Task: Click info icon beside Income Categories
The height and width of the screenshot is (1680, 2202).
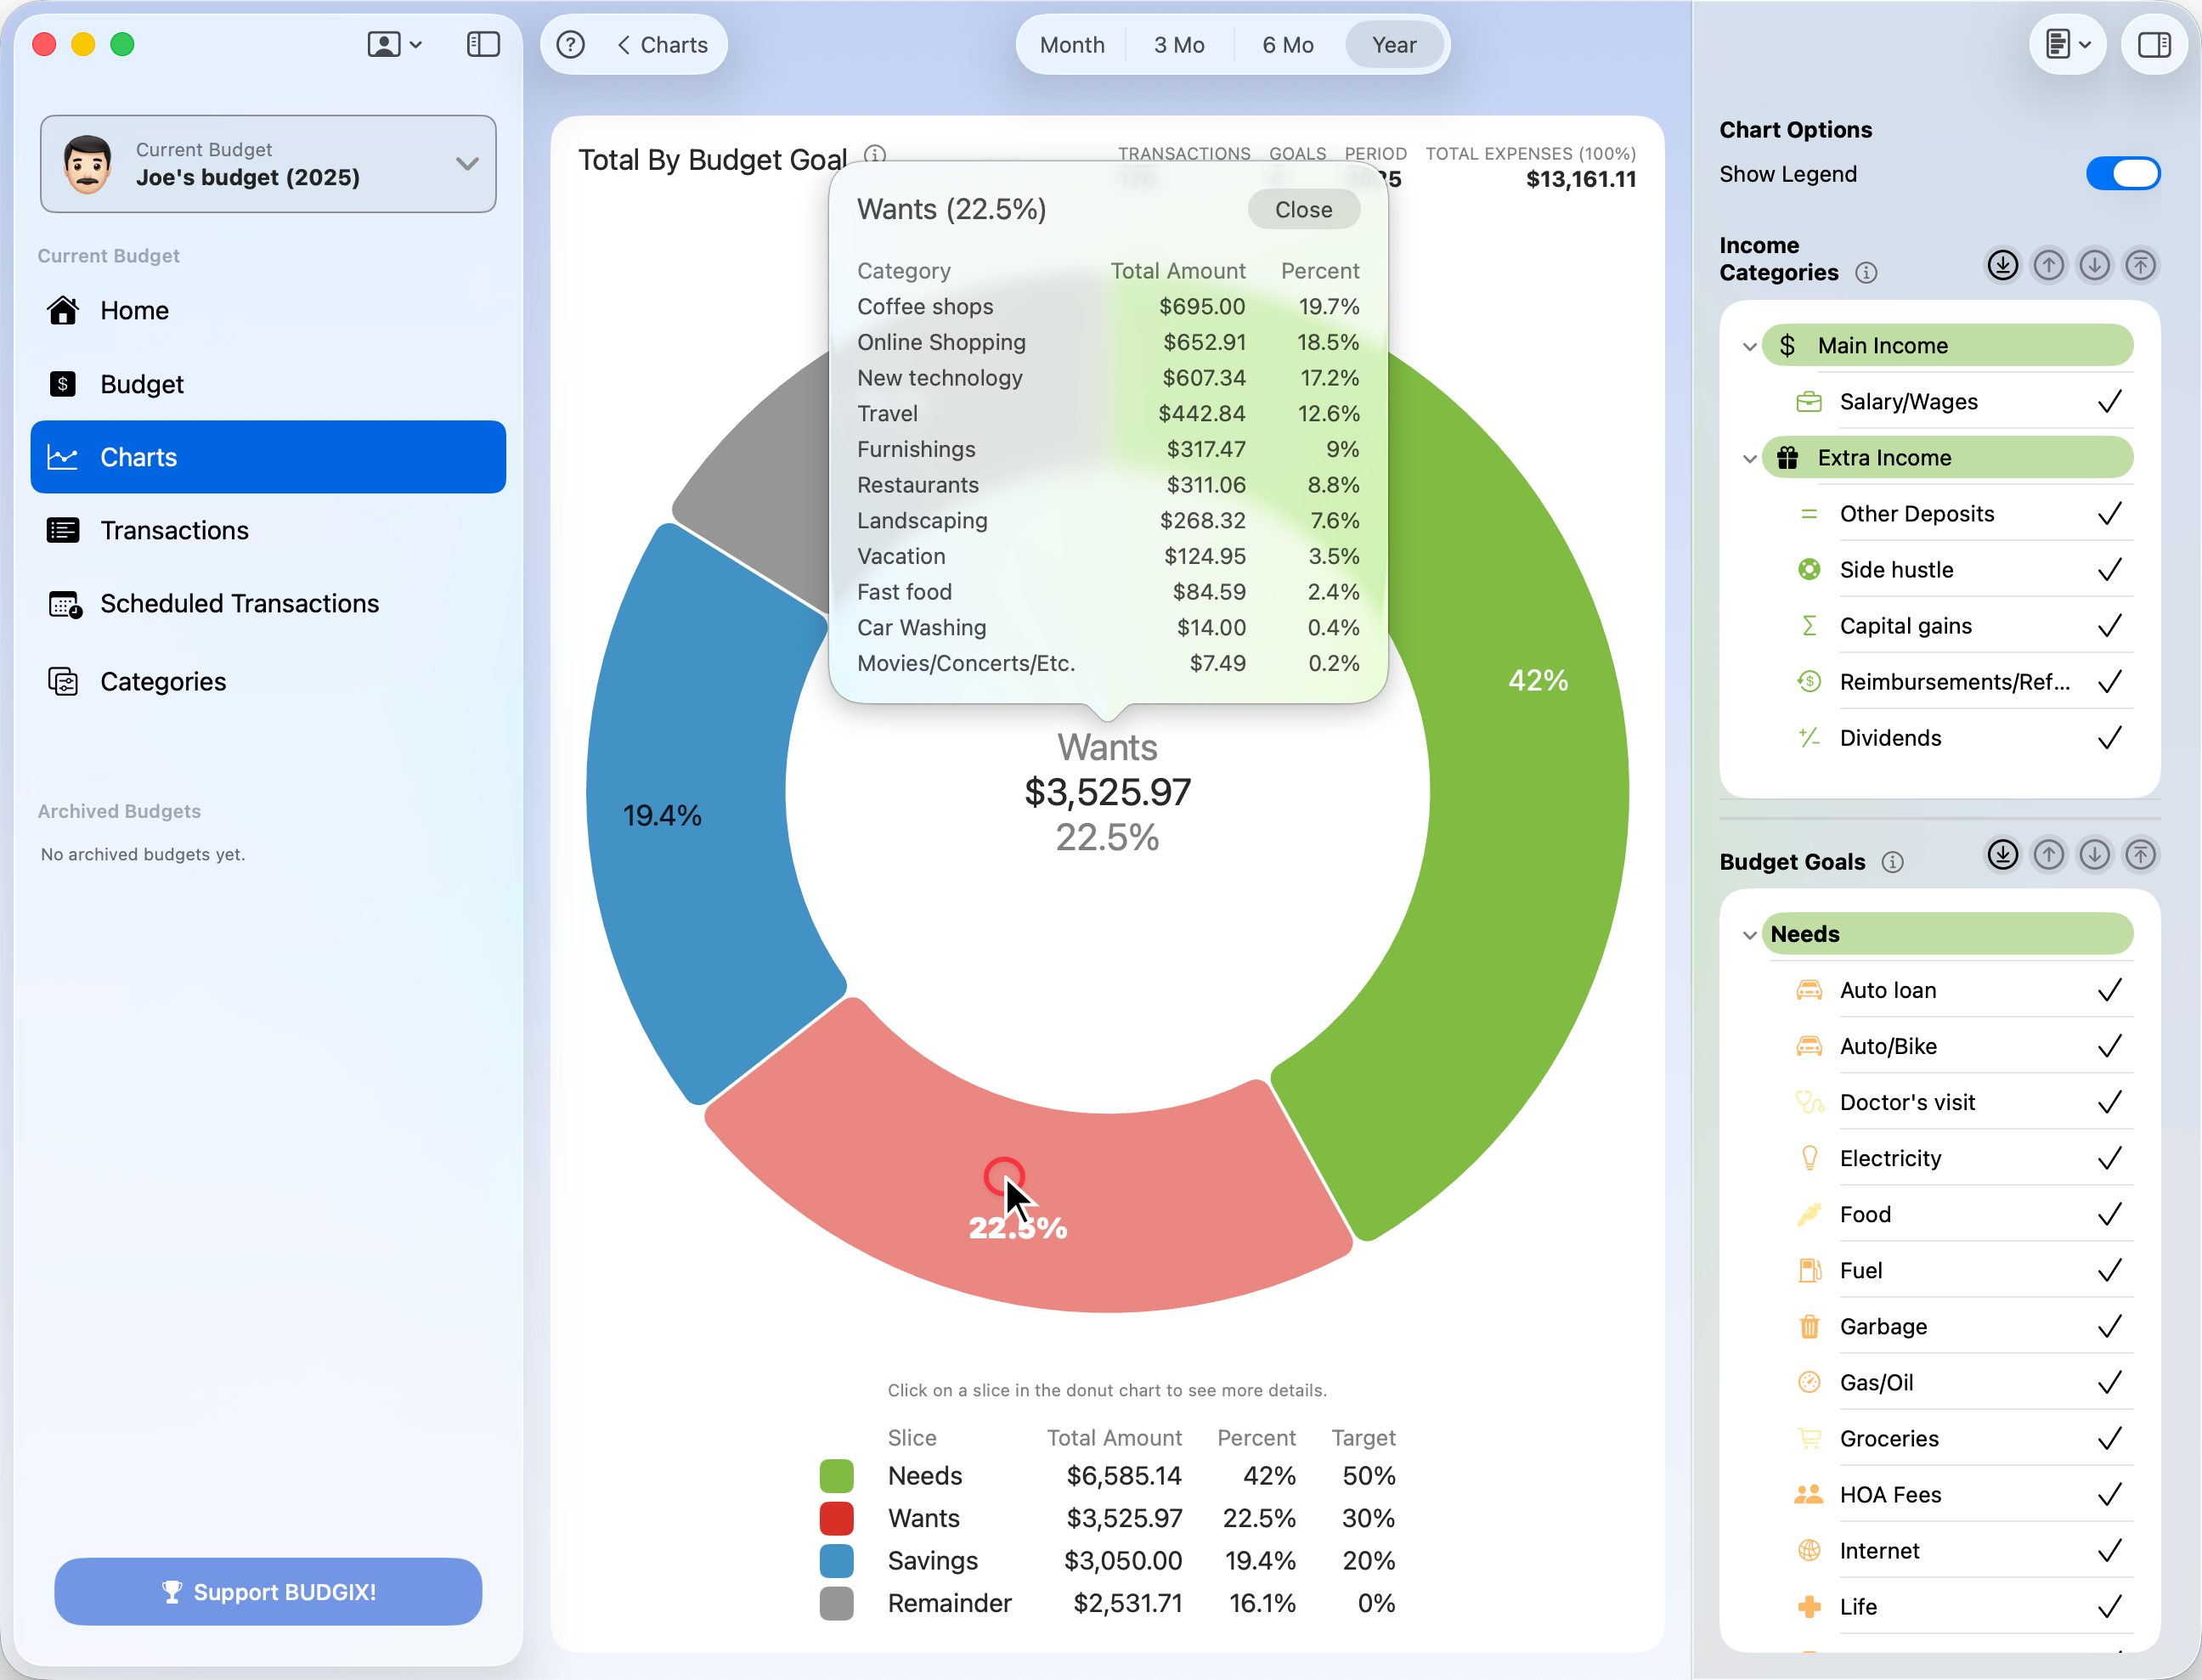Action: point(1865,273)
